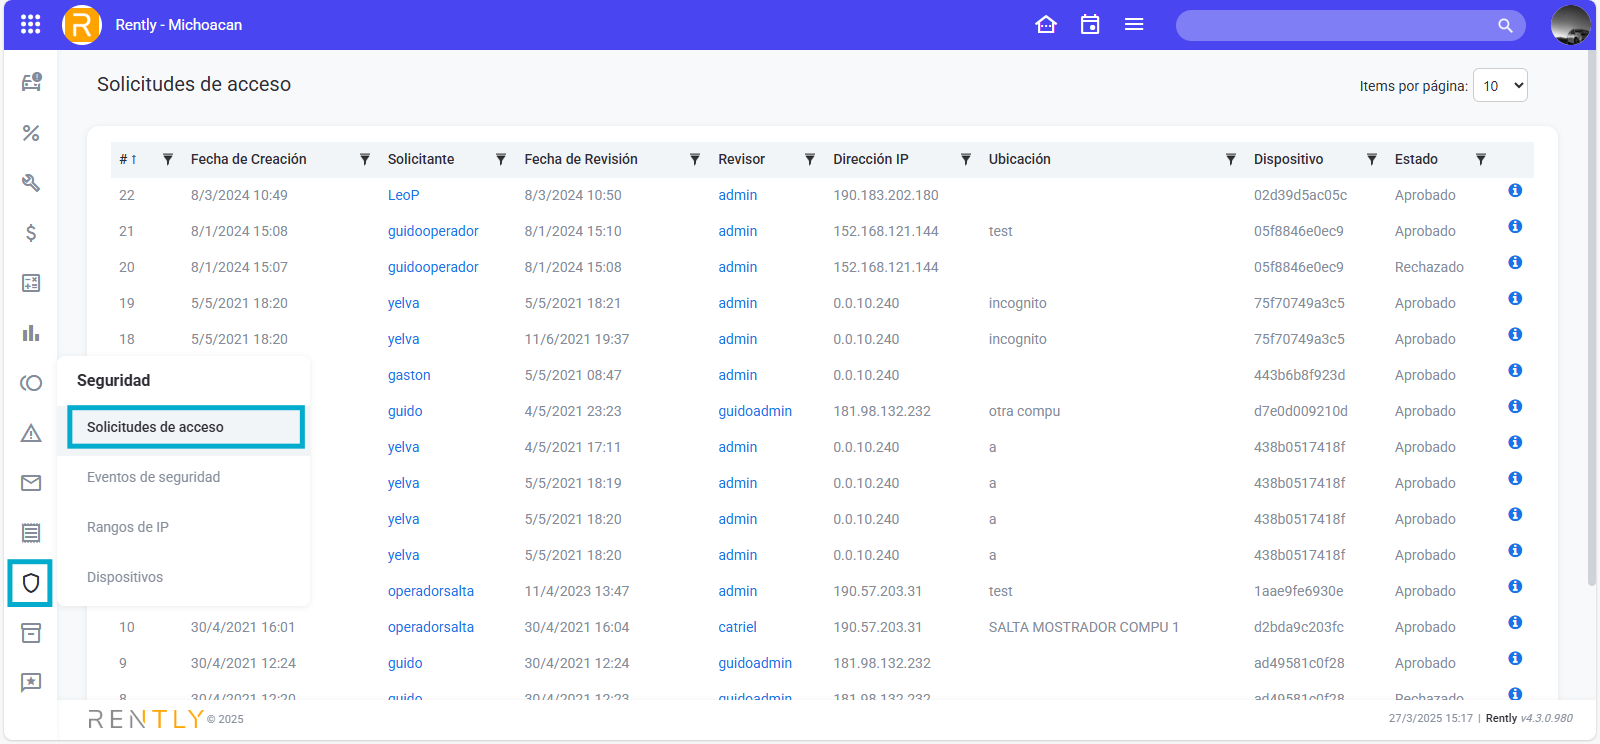Viewport: 1600px width, 744px height.
Task: Select Eventos de seguridad menu item
Action: 153,477
